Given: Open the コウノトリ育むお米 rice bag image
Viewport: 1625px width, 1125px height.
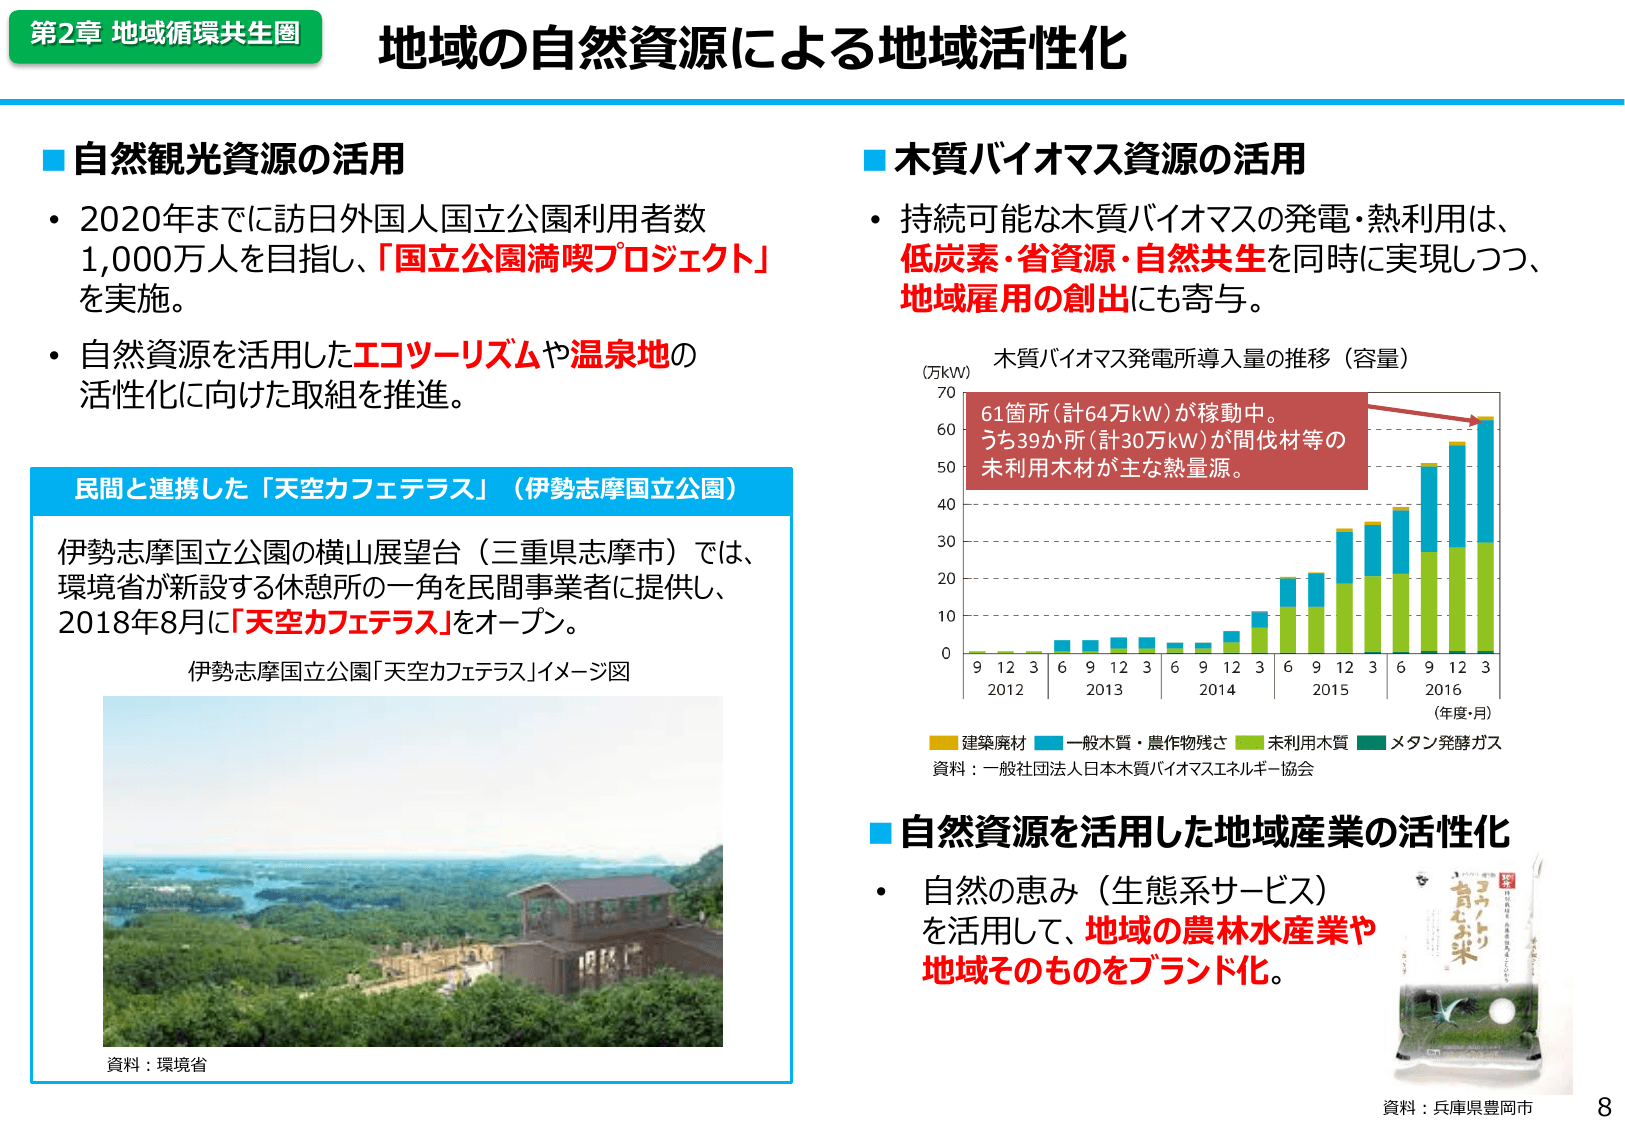Looking at the screenshot, I should tap(1482, 975).
